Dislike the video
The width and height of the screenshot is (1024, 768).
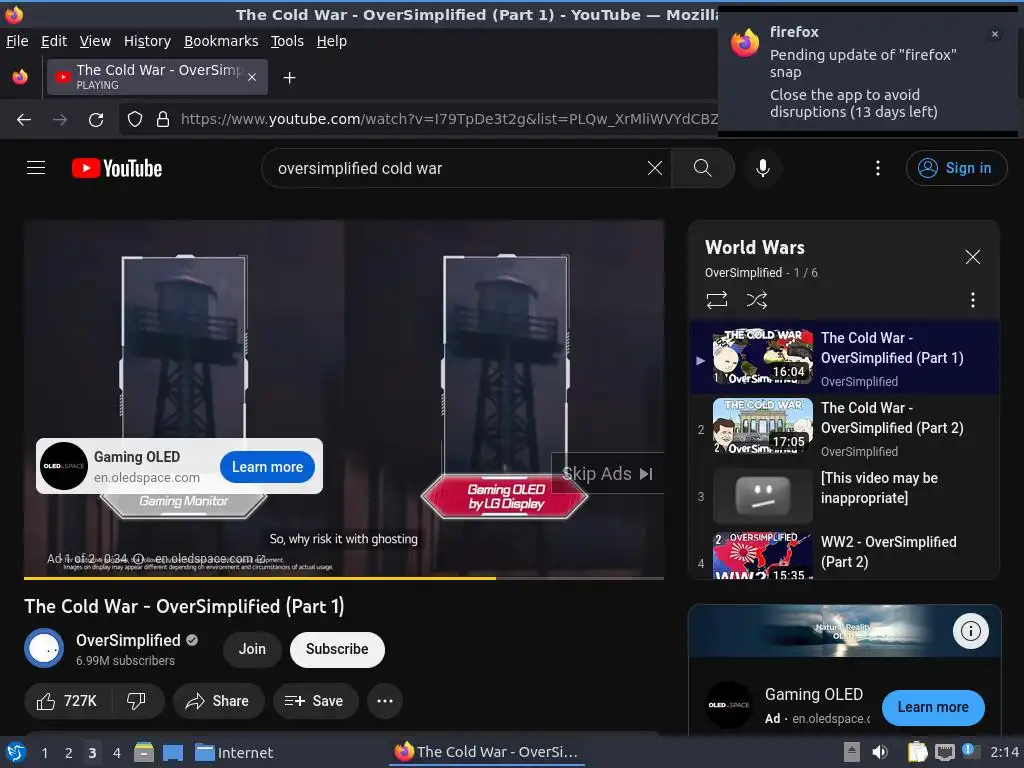[x=136, y=701]
